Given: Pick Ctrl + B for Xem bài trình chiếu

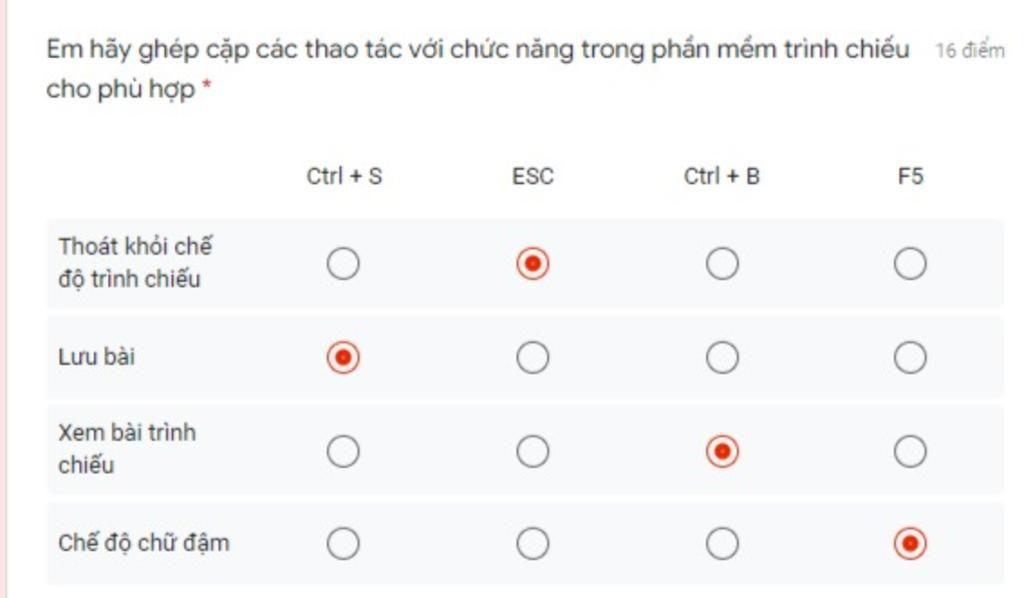Looking at the screenshot, I should coord(722,452).
